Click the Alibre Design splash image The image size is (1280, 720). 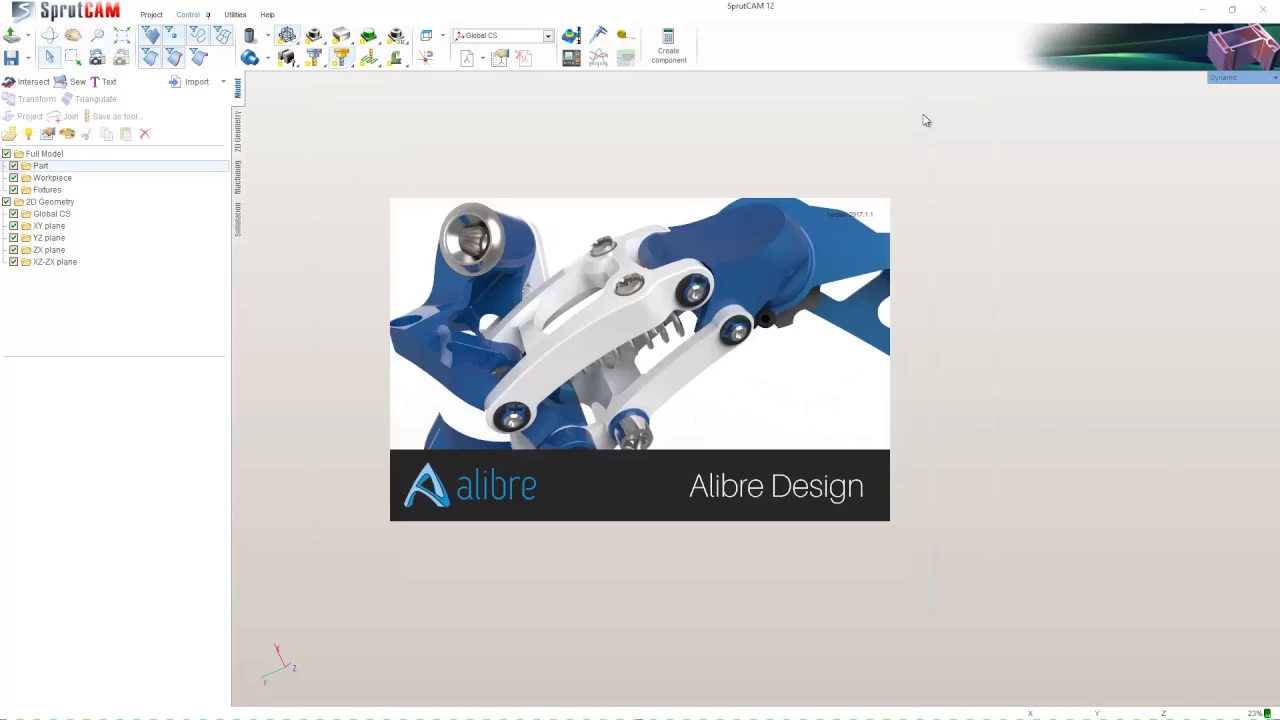click(640, 359)
